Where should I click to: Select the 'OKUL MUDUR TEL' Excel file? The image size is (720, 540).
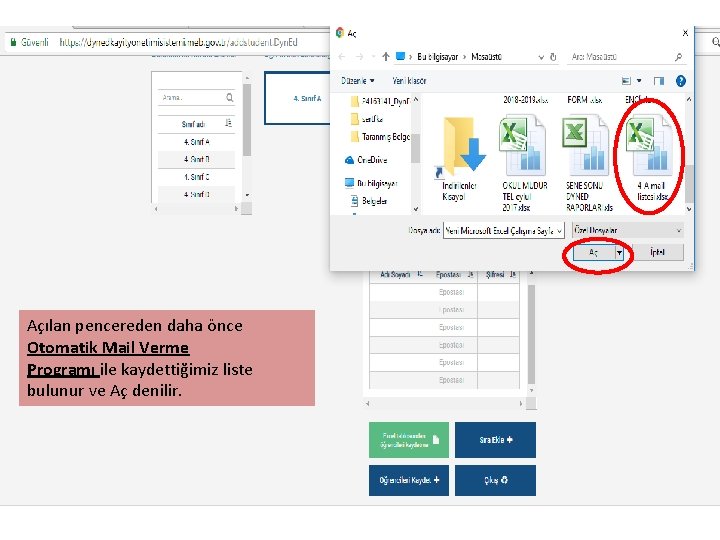(x=524, y=163)
